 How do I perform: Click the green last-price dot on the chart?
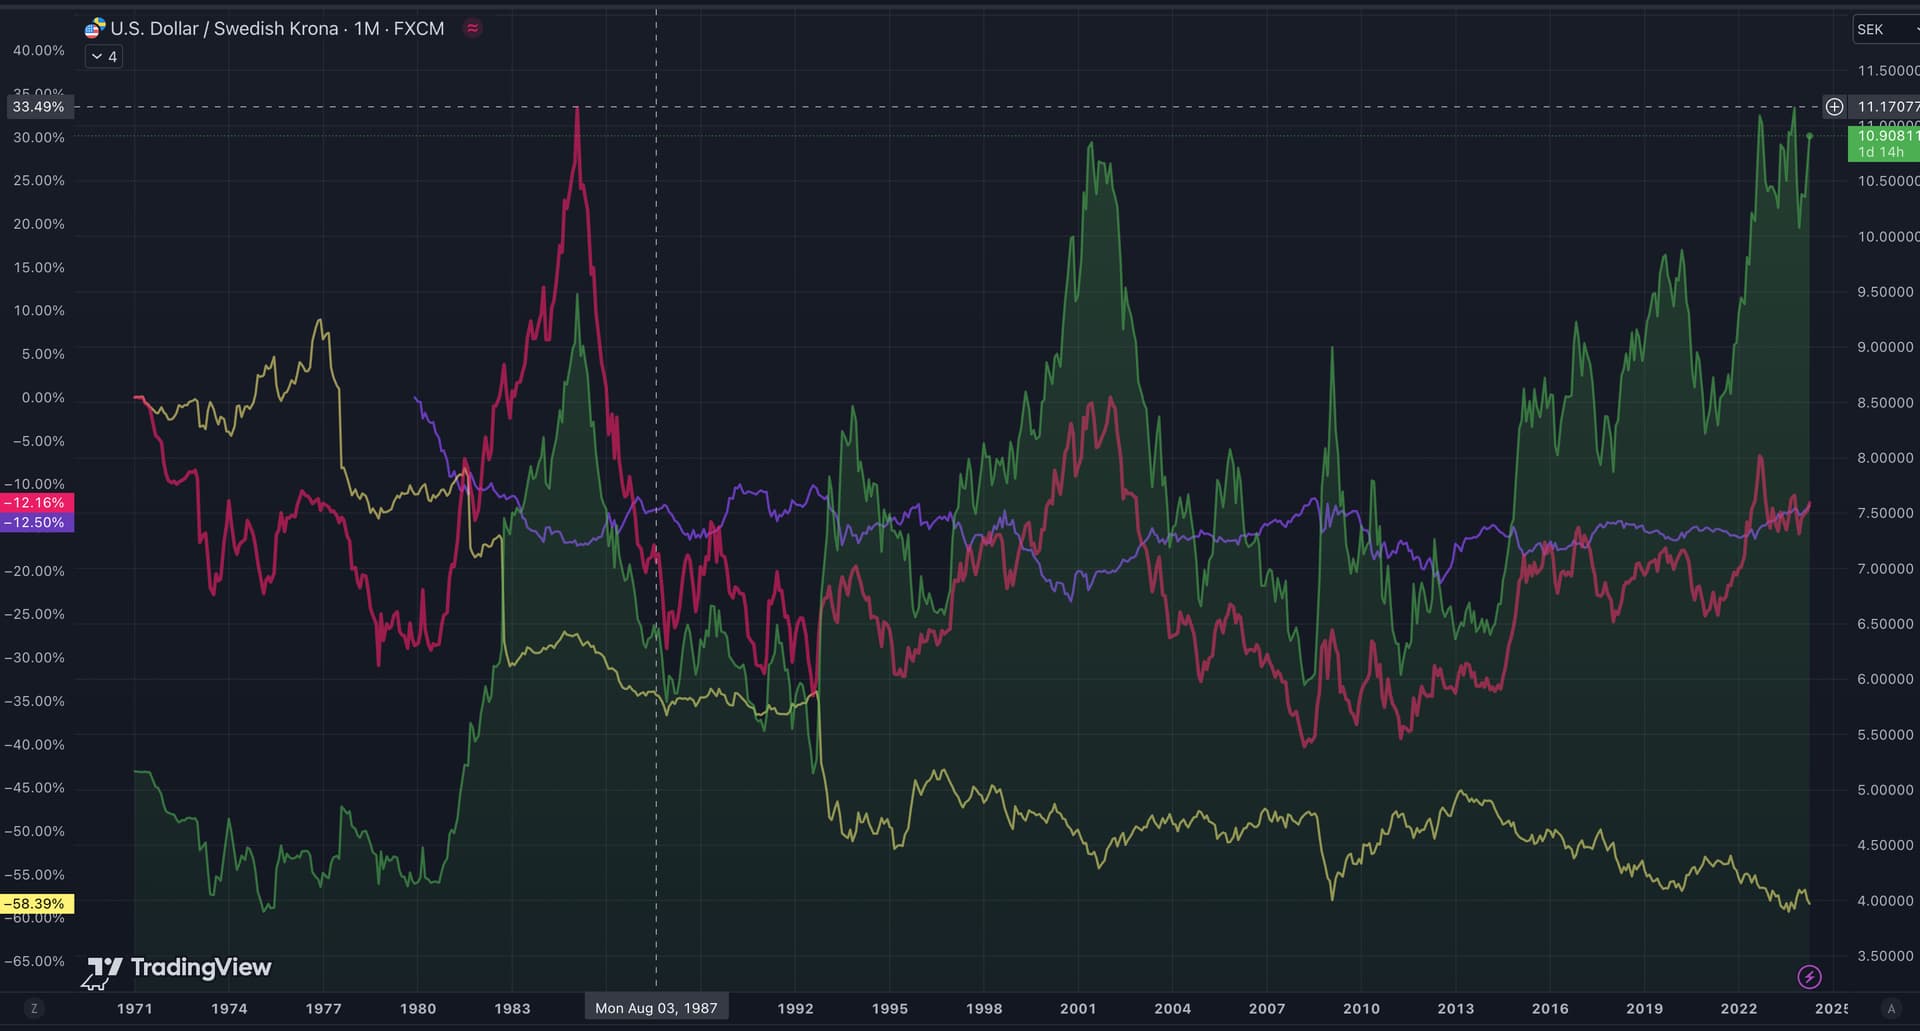pos(1809,136)
